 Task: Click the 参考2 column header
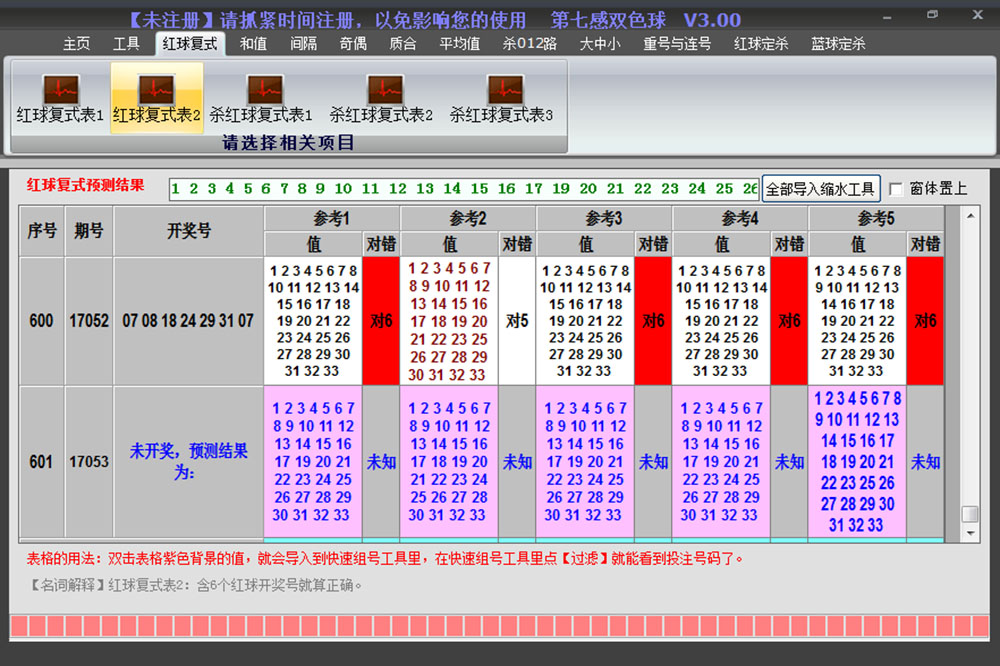pyautogui.click(x=467, y=219)
